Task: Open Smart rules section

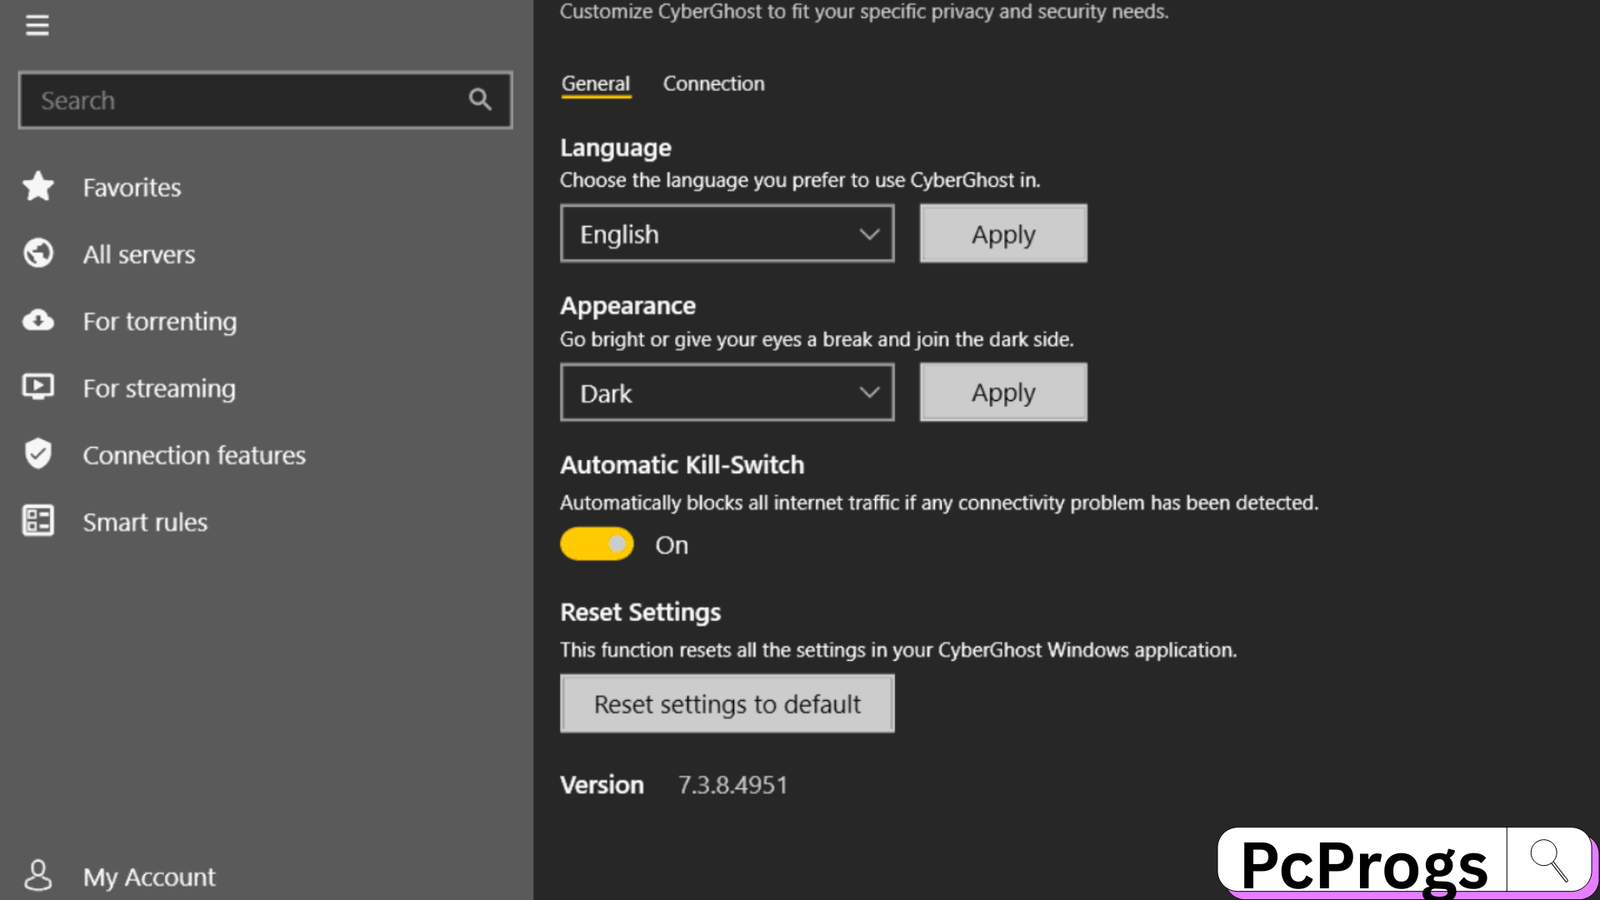Action: [145, 522]
